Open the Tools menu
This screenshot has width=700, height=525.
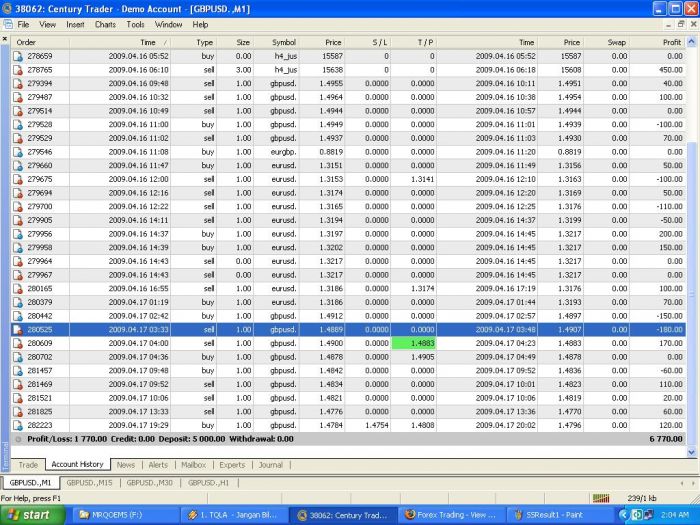[x=135, y=24]
